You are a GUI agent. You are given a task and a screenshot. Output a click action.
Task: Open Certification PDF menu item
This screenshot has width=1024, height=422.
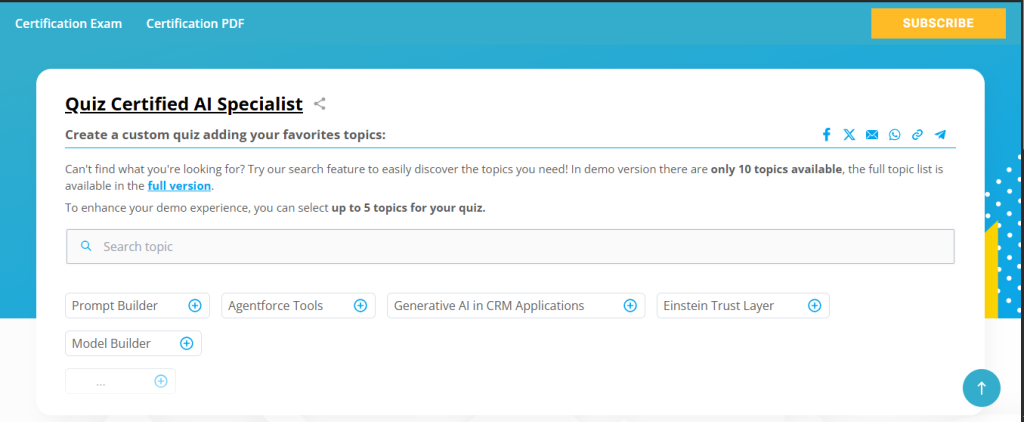[x=195, y=23]
